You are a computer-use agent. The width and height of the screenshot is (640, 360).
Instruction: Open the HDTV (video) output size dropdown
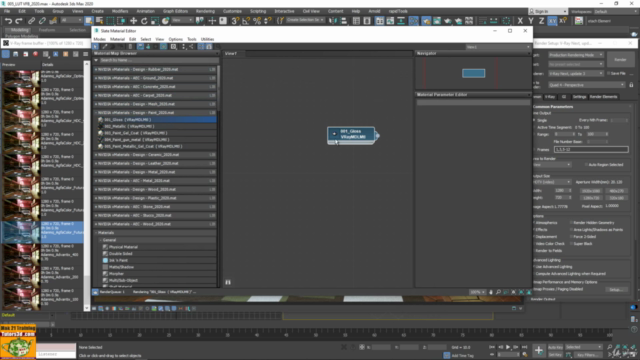(x=552, y=182)
